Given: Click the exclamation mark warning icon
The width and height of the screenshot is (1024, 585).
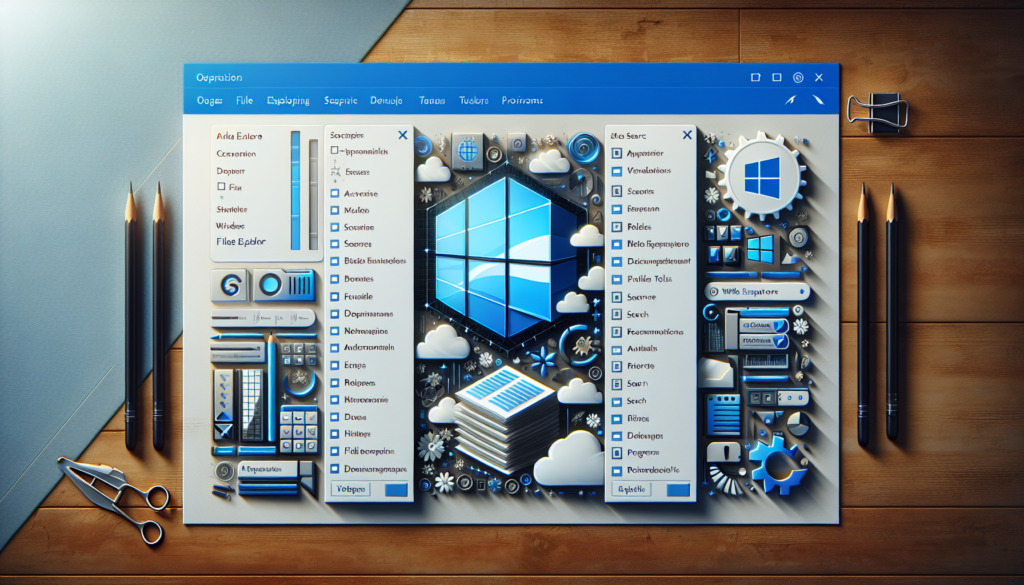Looking at the screenshot, I should [x=724, y=452].
